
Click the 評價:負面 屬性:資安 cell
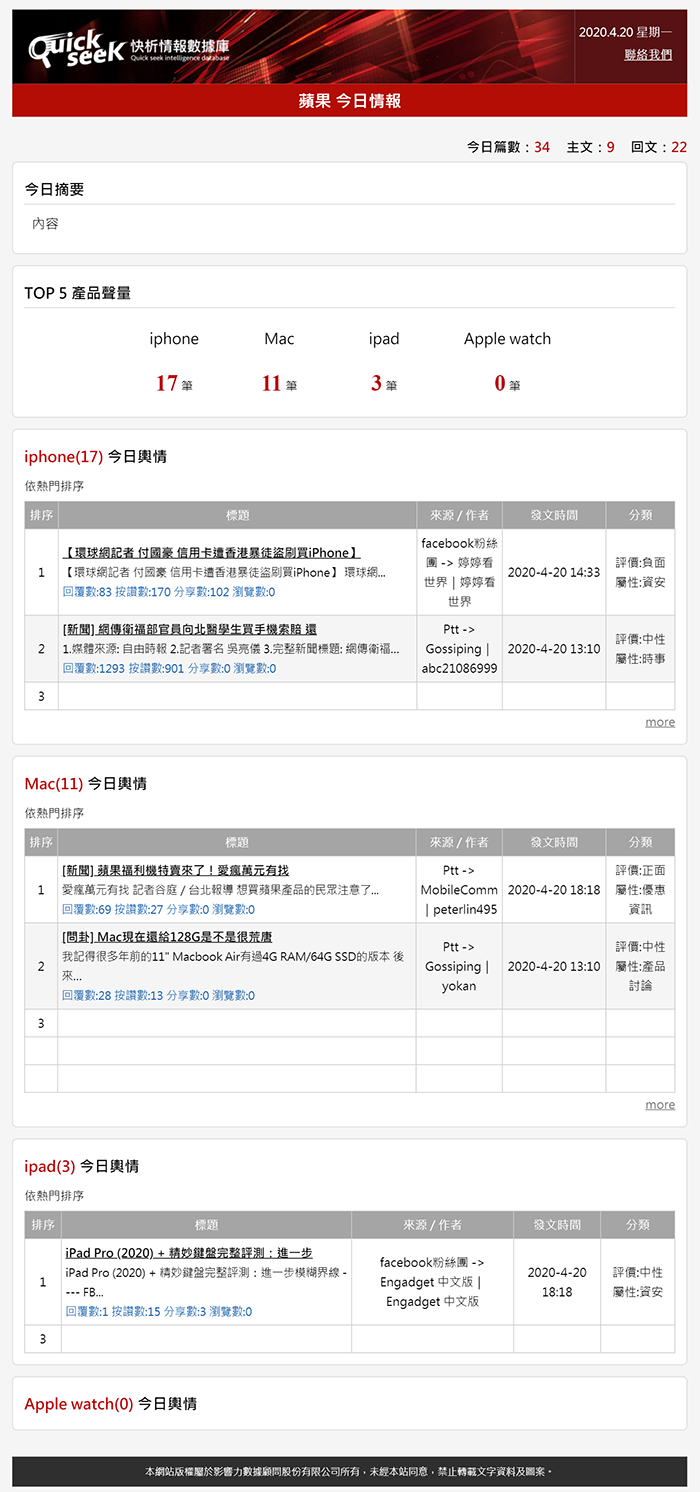click(x=641, y=573)
